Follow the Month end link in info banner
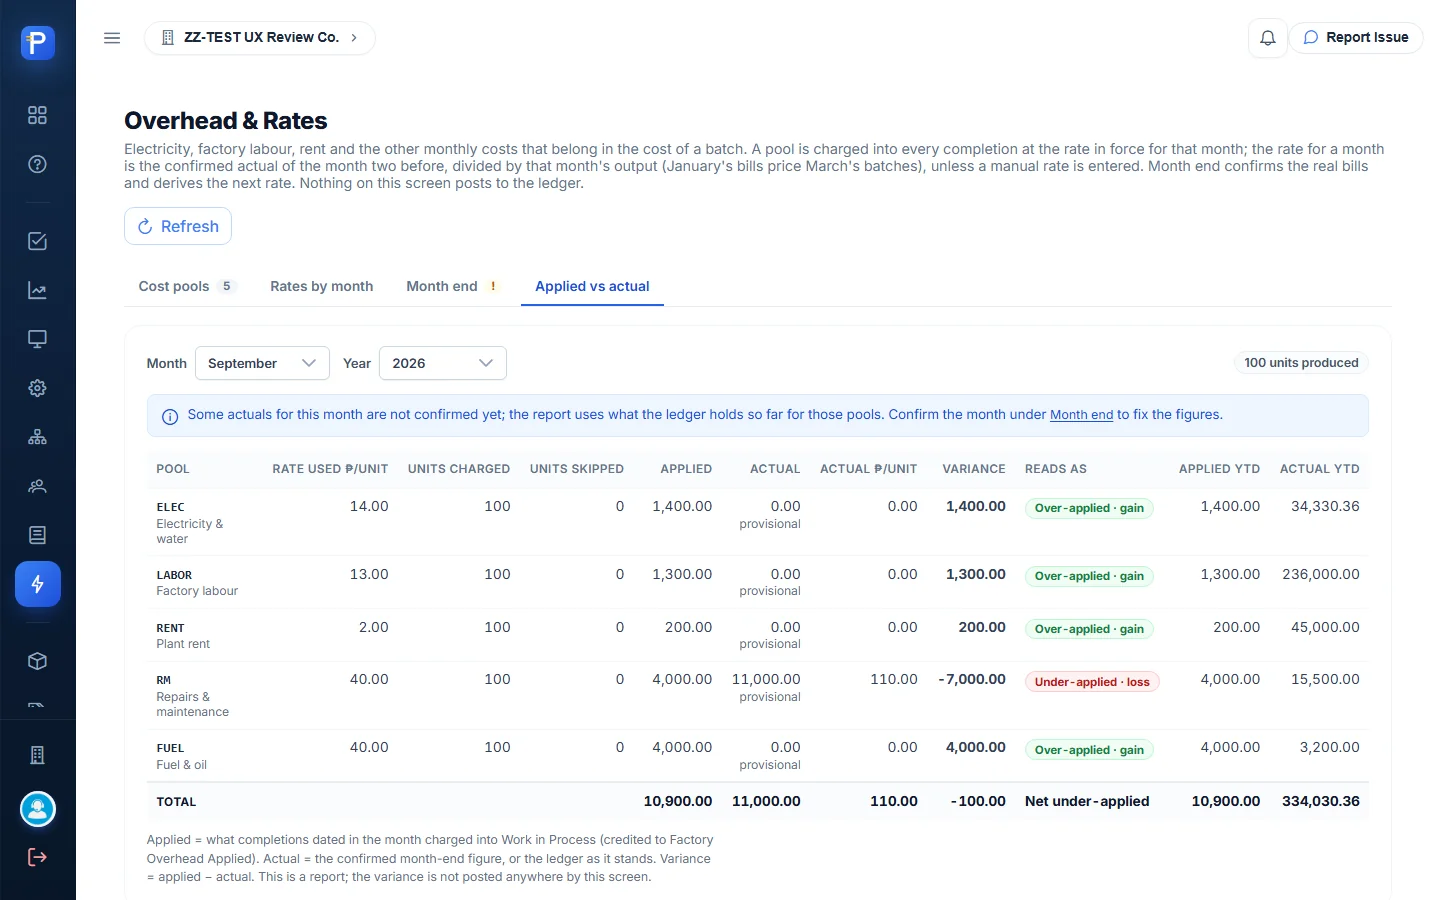 point(1081,415)
